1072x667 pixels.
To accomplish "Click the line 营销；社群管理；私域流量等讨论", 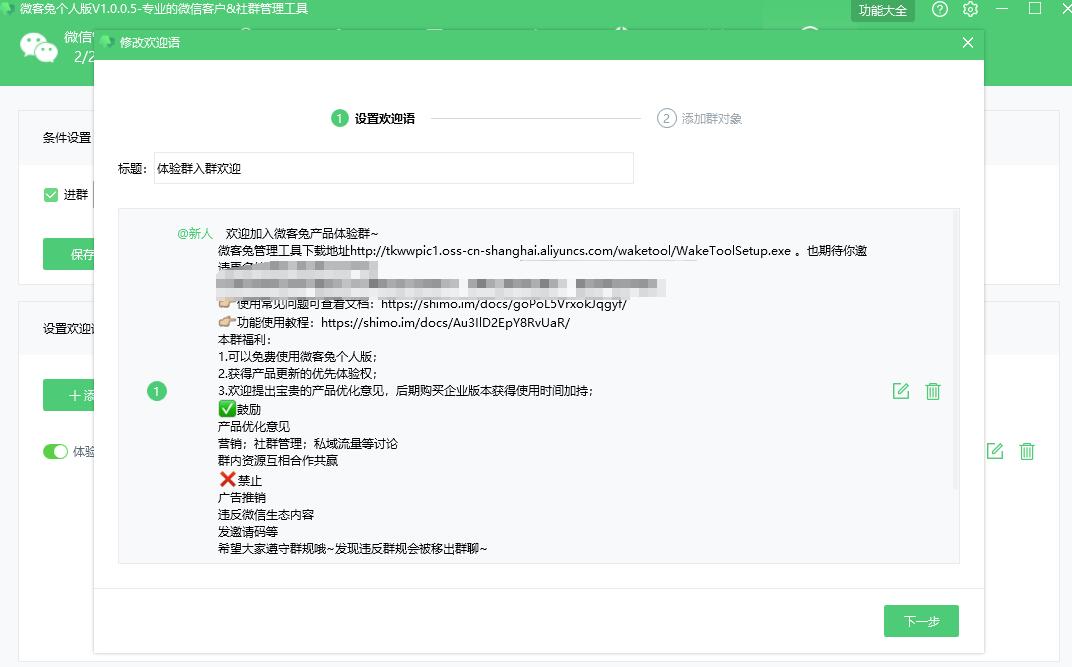I will click(x=308, y=444).
